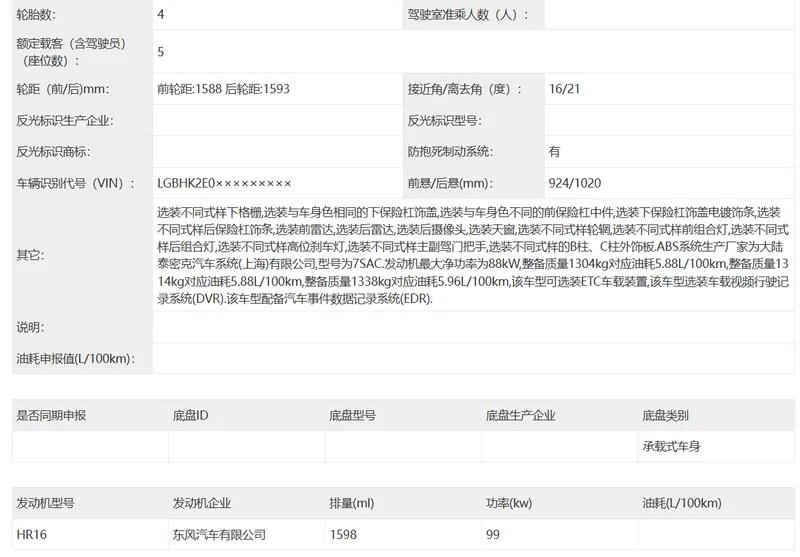Click the VIN value LGBHK2E0
Image resolution: width=800 pixels, height=557 pixels.
click(224, 183)
